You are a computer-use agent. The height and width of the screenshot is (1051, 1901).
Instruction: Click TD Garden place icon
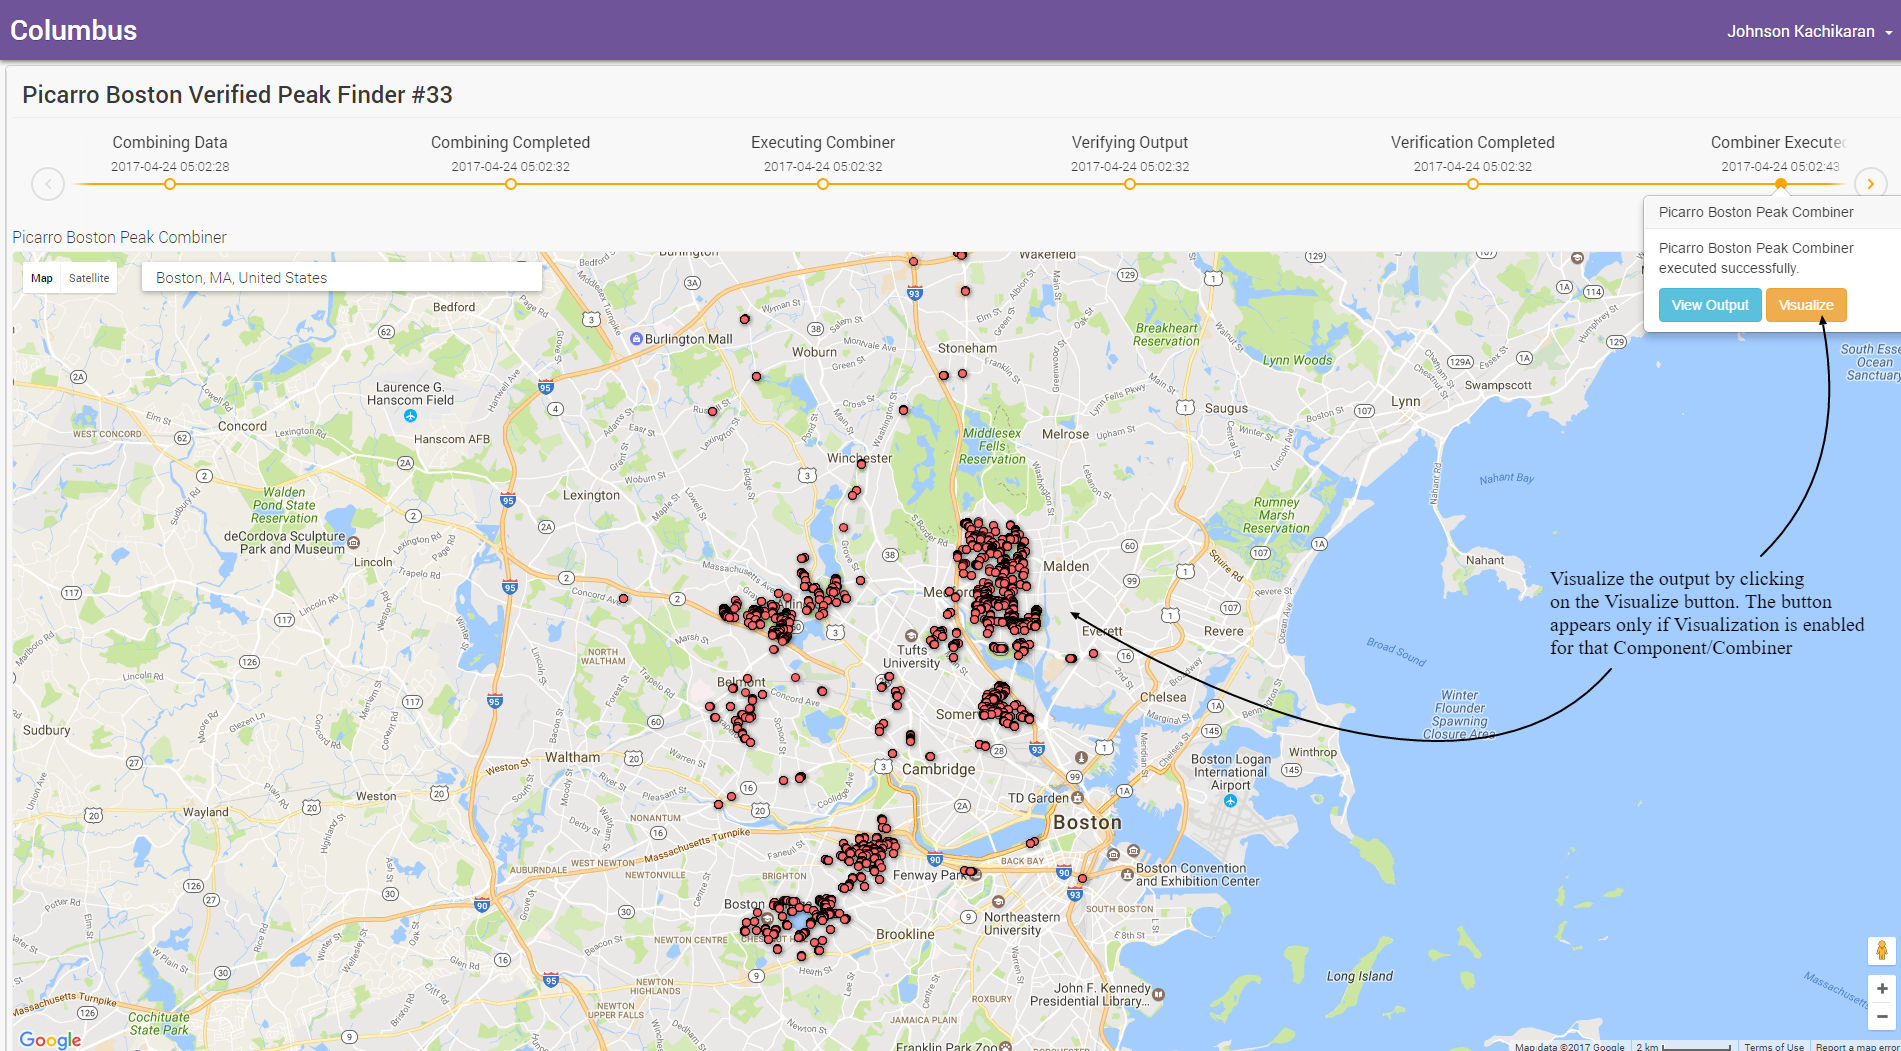[1077, 798]
